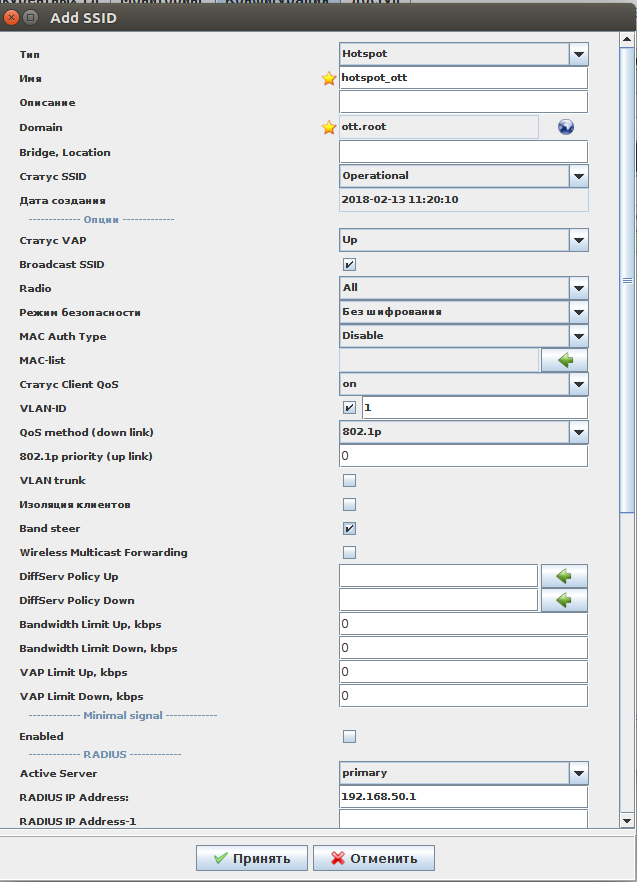Click the star icon beside the Имя field

point(329,78)
